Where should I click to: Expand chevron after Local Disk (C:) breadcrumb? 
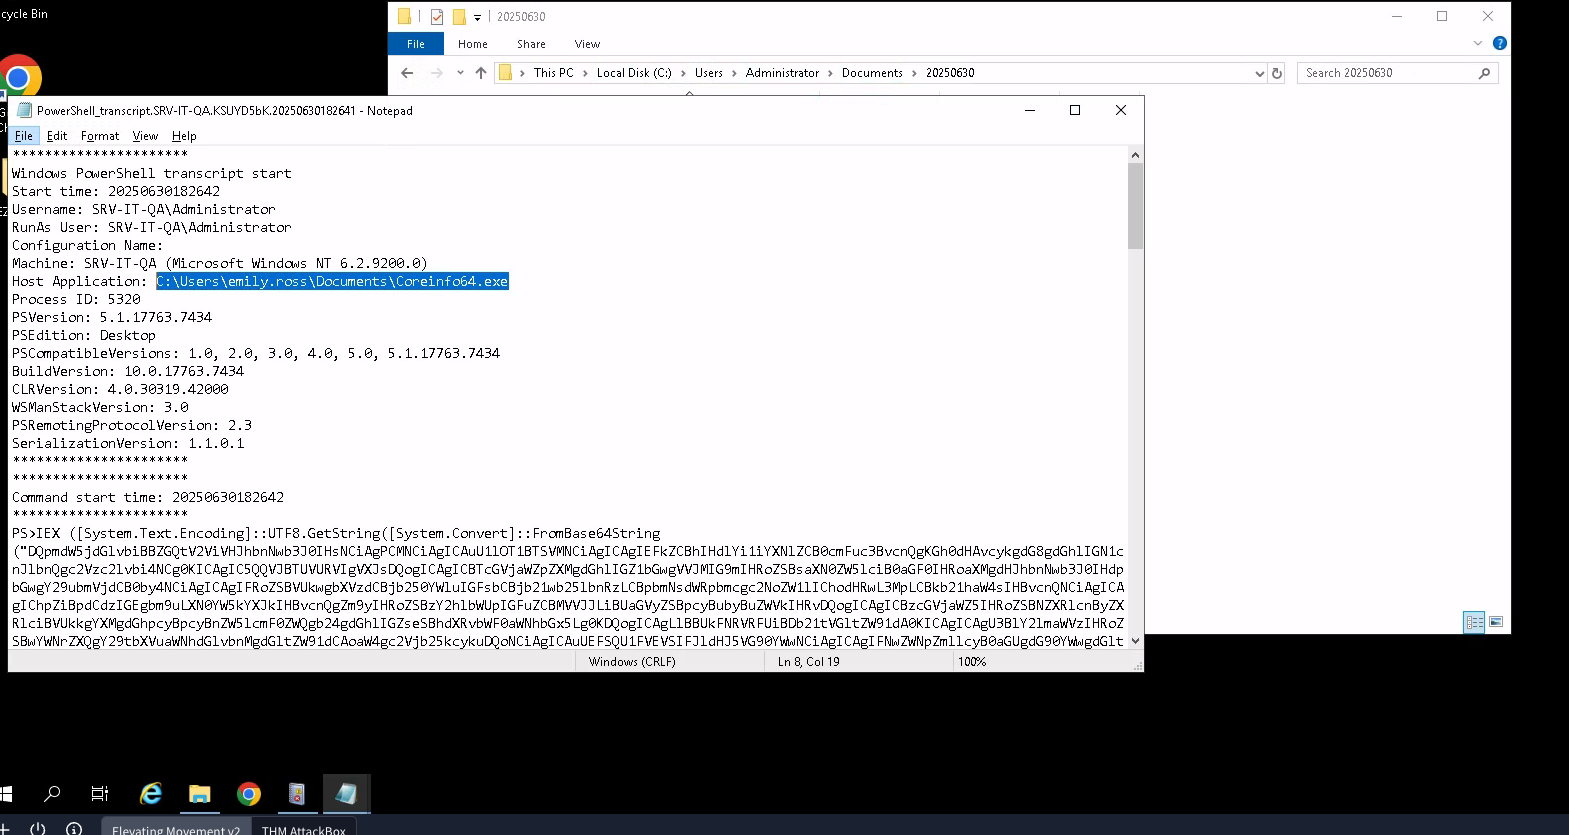click(x=684, y=73)
